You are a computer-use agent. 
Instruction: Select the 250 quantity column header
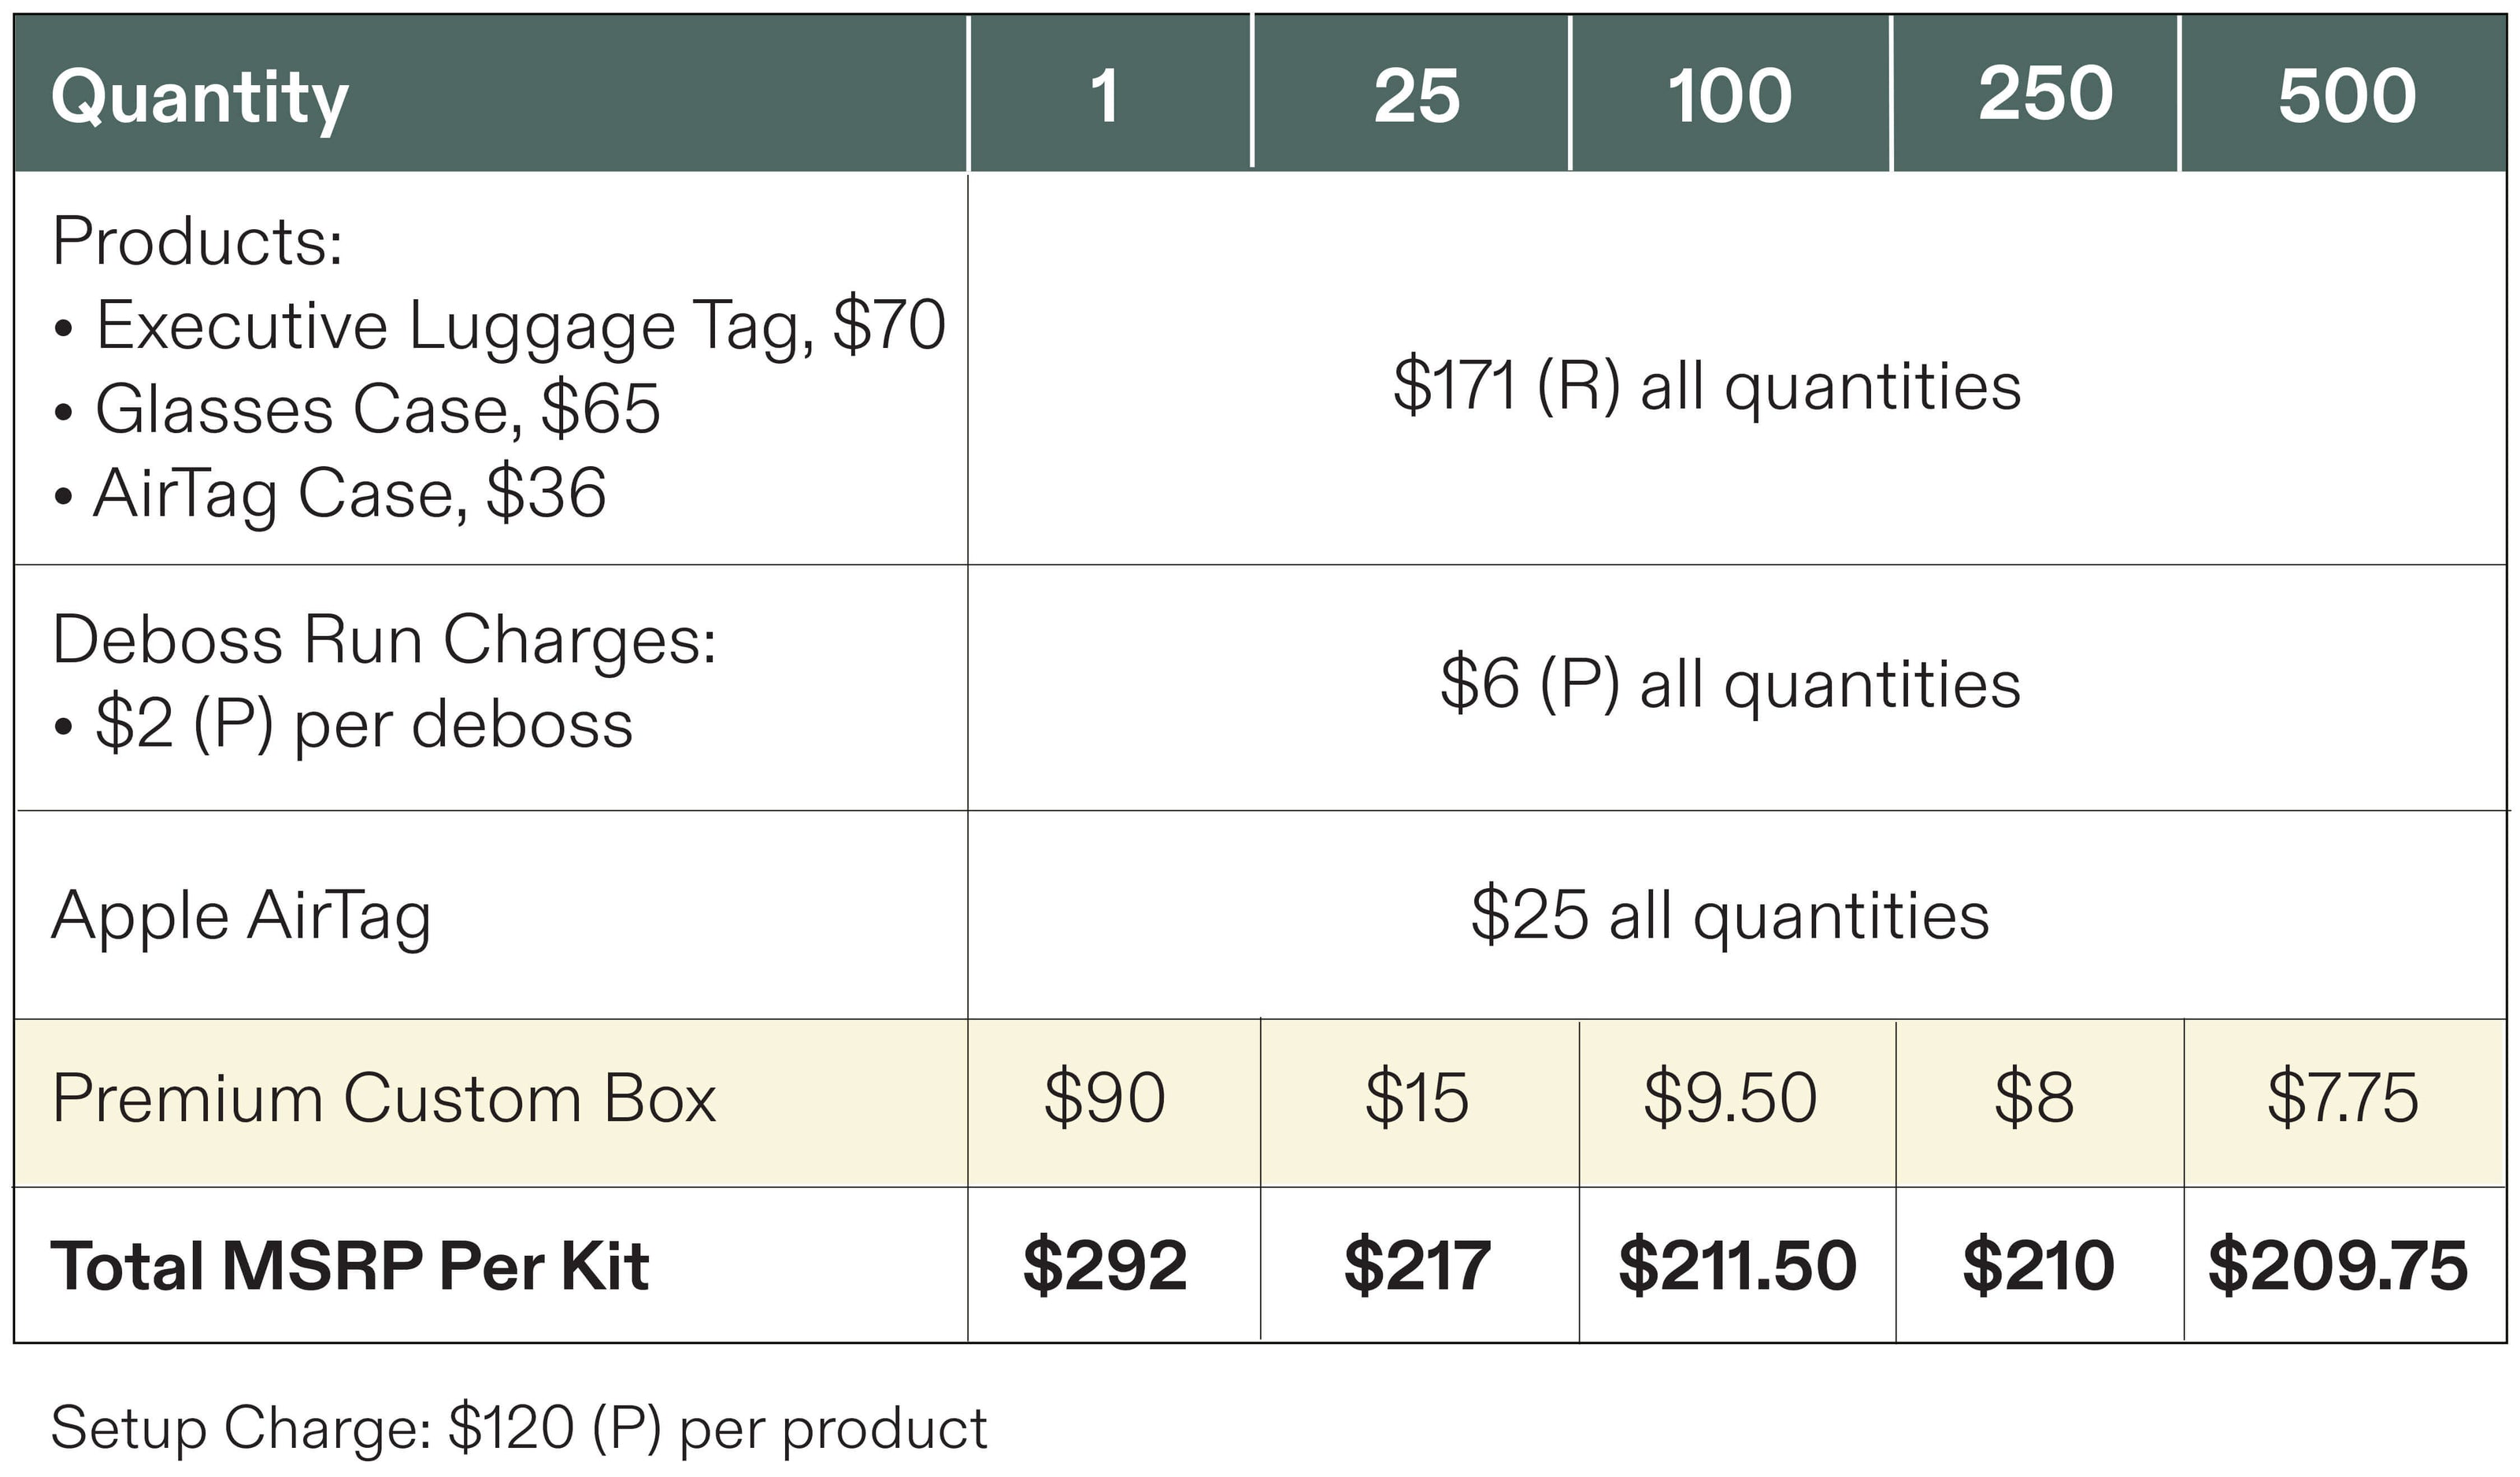click(x=2035, y=94)
